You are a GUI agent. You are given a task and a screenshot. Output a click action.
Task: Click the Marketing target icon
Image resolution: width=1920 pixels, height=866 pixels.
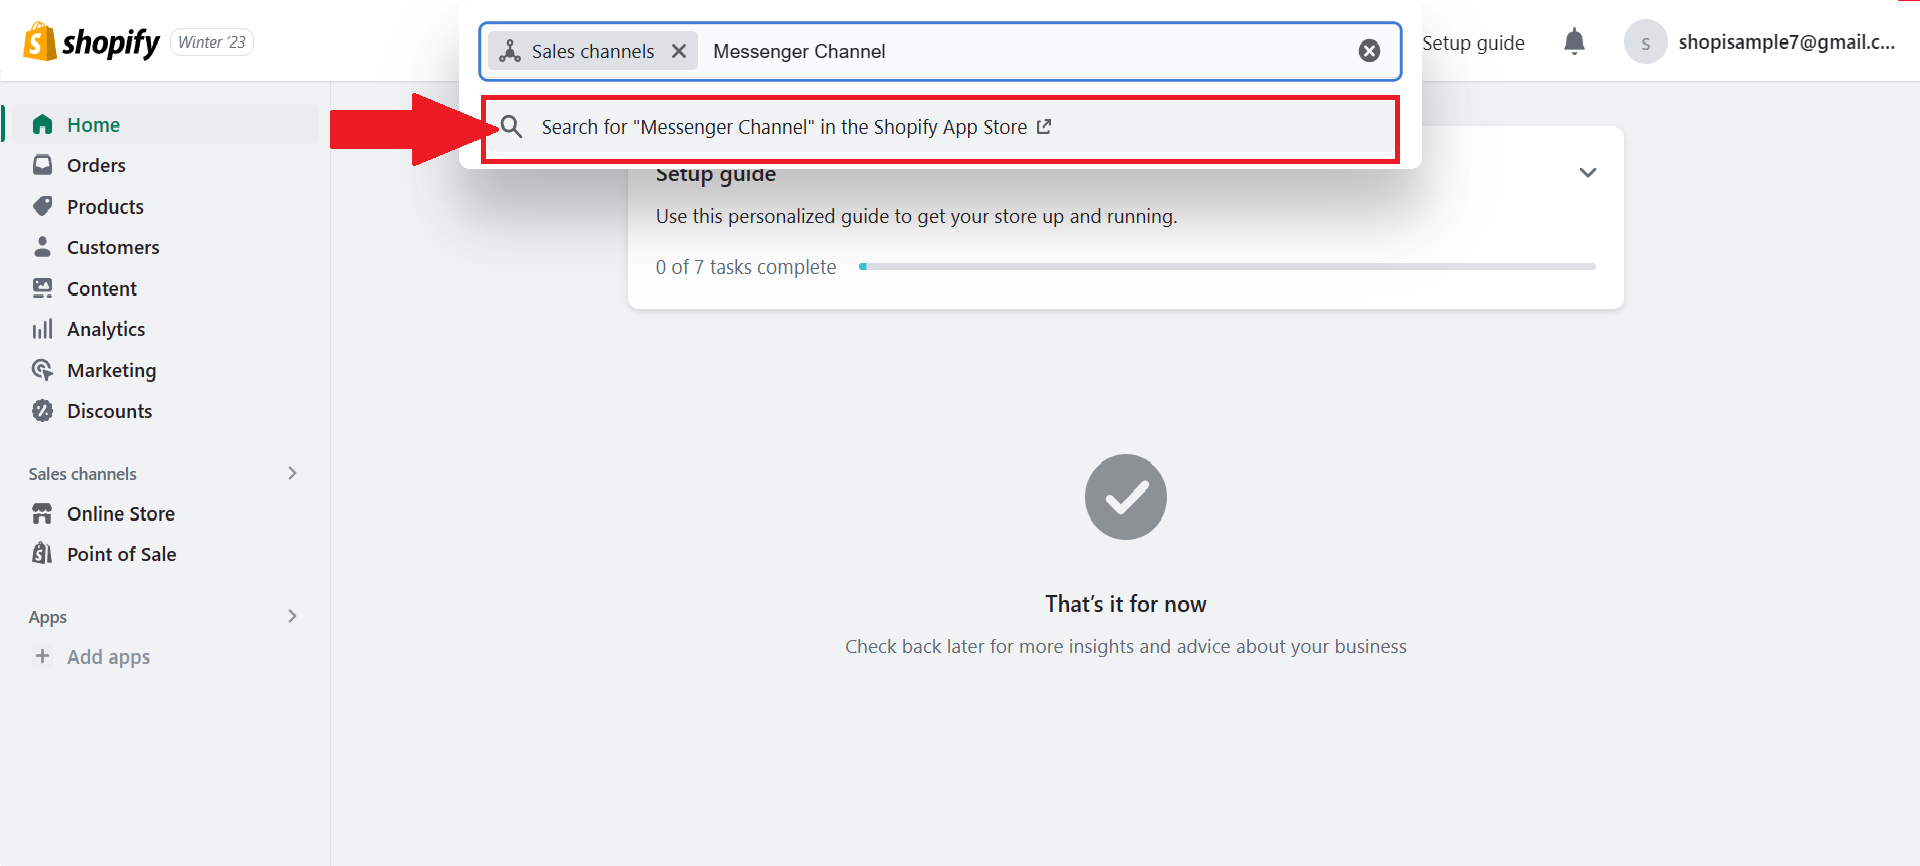pyautogui.click(x=42, y=370)
